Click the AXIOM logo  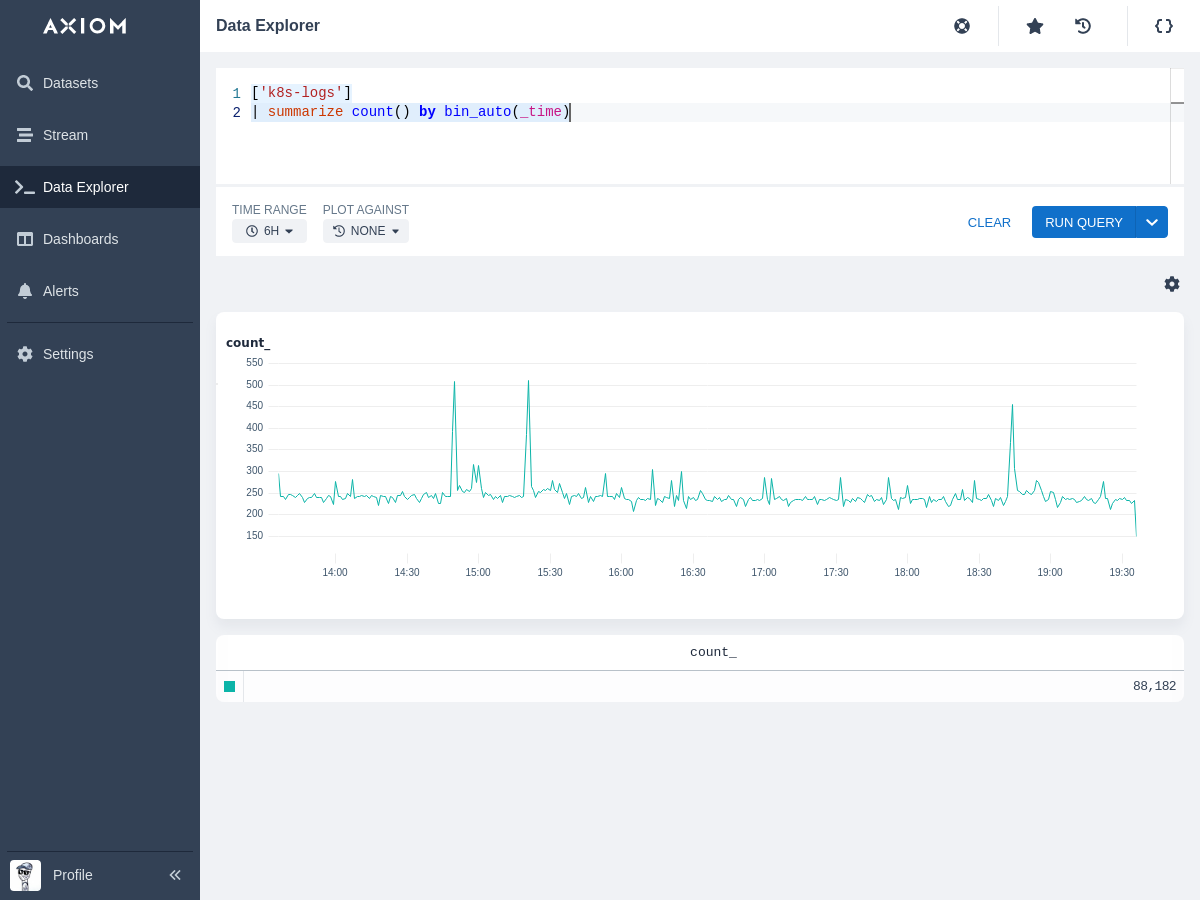(85, 26)
